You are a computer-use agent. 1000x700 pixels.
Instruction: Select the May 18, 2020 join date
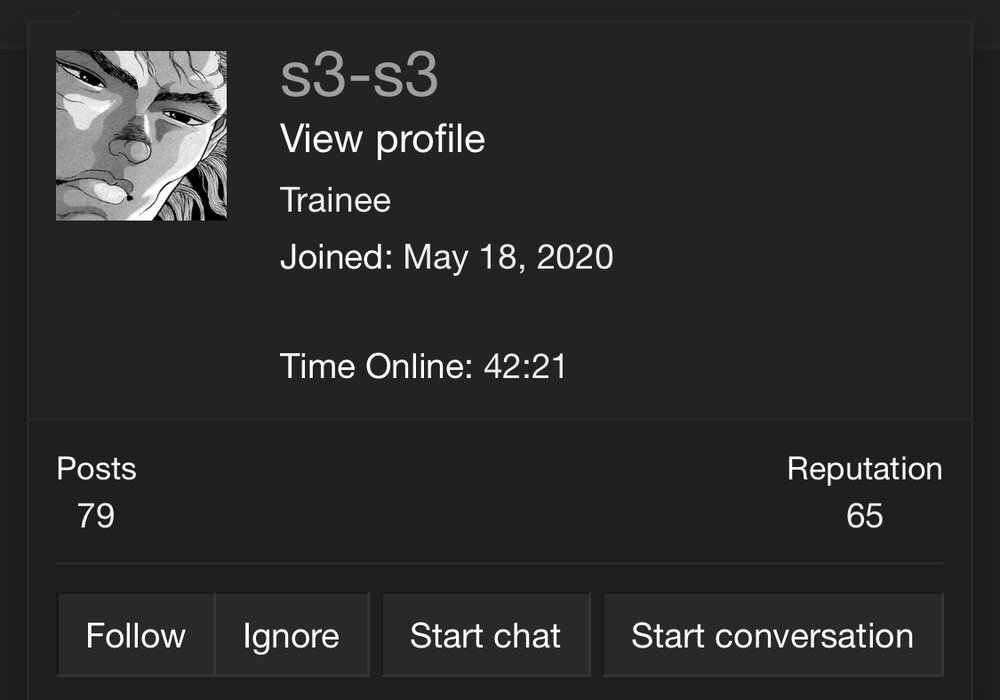pyautogui.click(x=508, y=258)
